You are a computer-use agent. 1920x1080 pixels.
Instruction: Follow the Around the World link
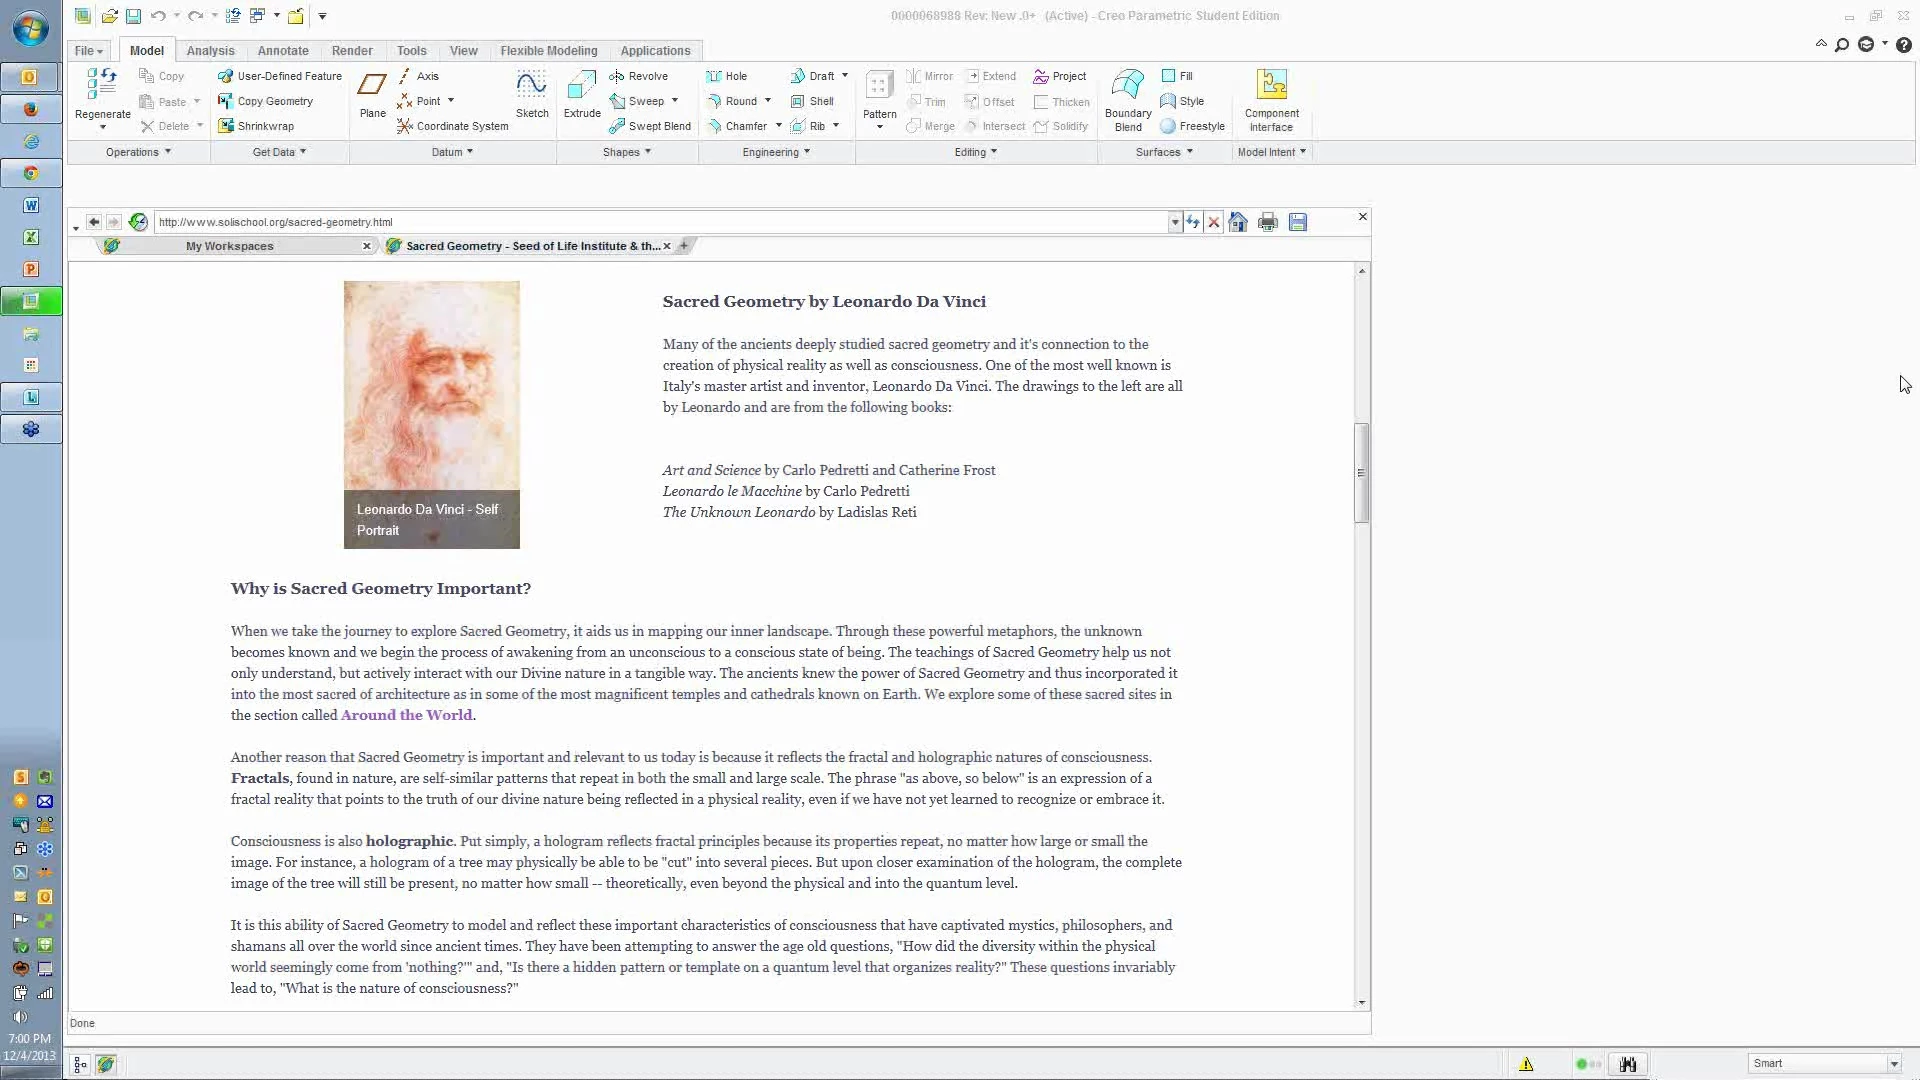(x=406, y=715)
